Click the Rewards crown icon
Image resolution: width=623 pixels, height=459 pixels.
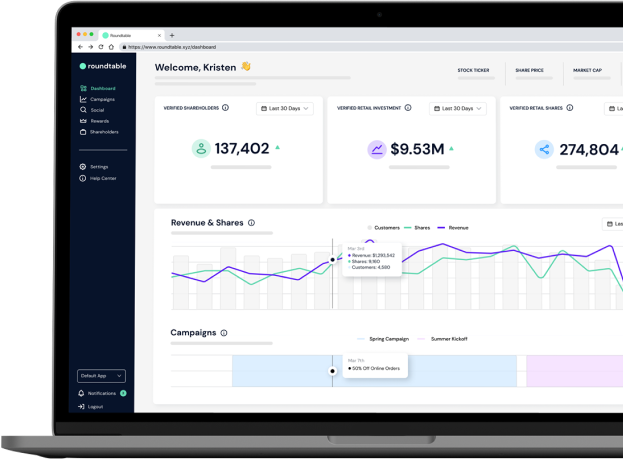click(83, 121)
